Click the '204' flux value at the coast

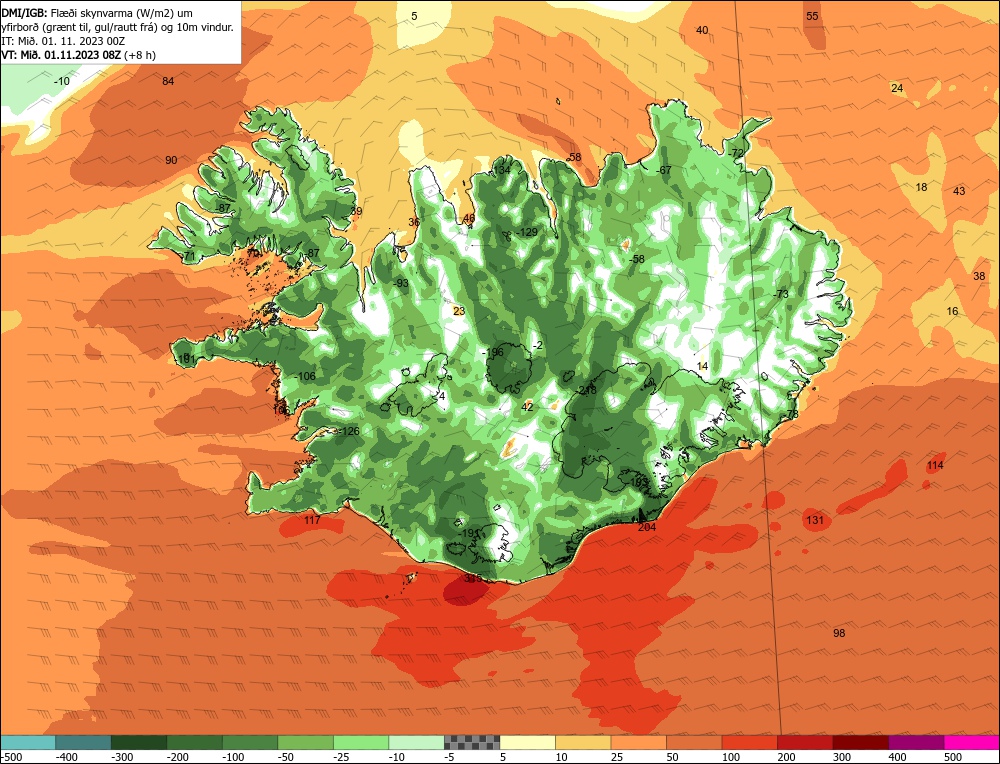coord(647,527)
